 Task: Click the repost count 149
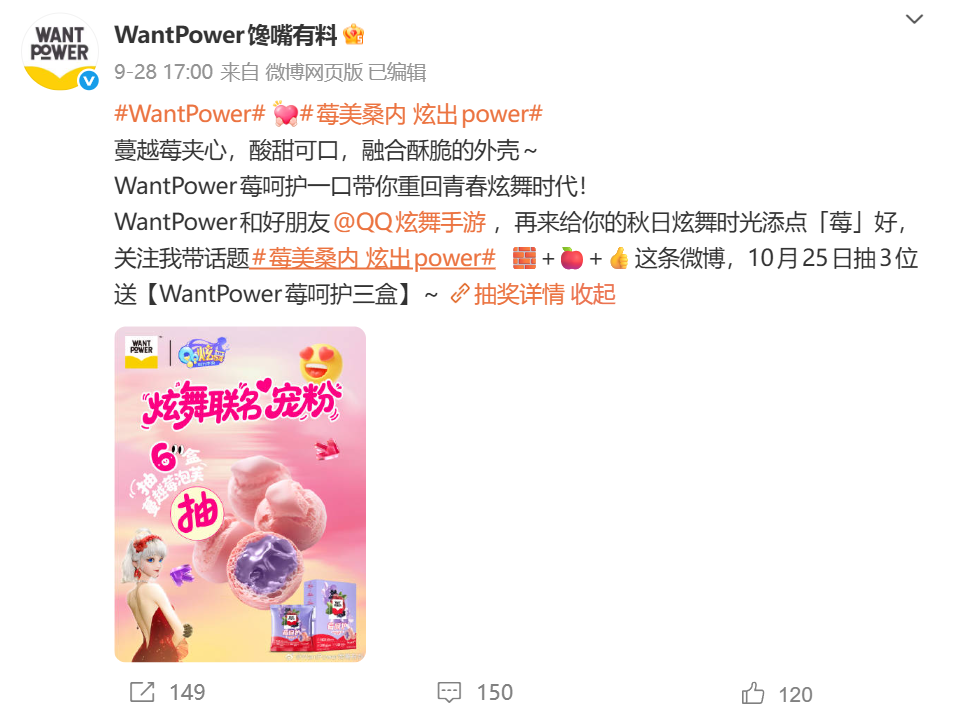point(187,692)
